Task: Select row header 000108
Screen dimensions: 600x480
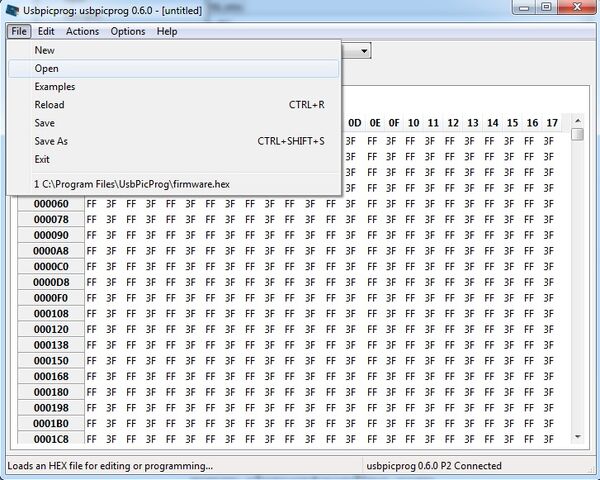Action: 51,313
